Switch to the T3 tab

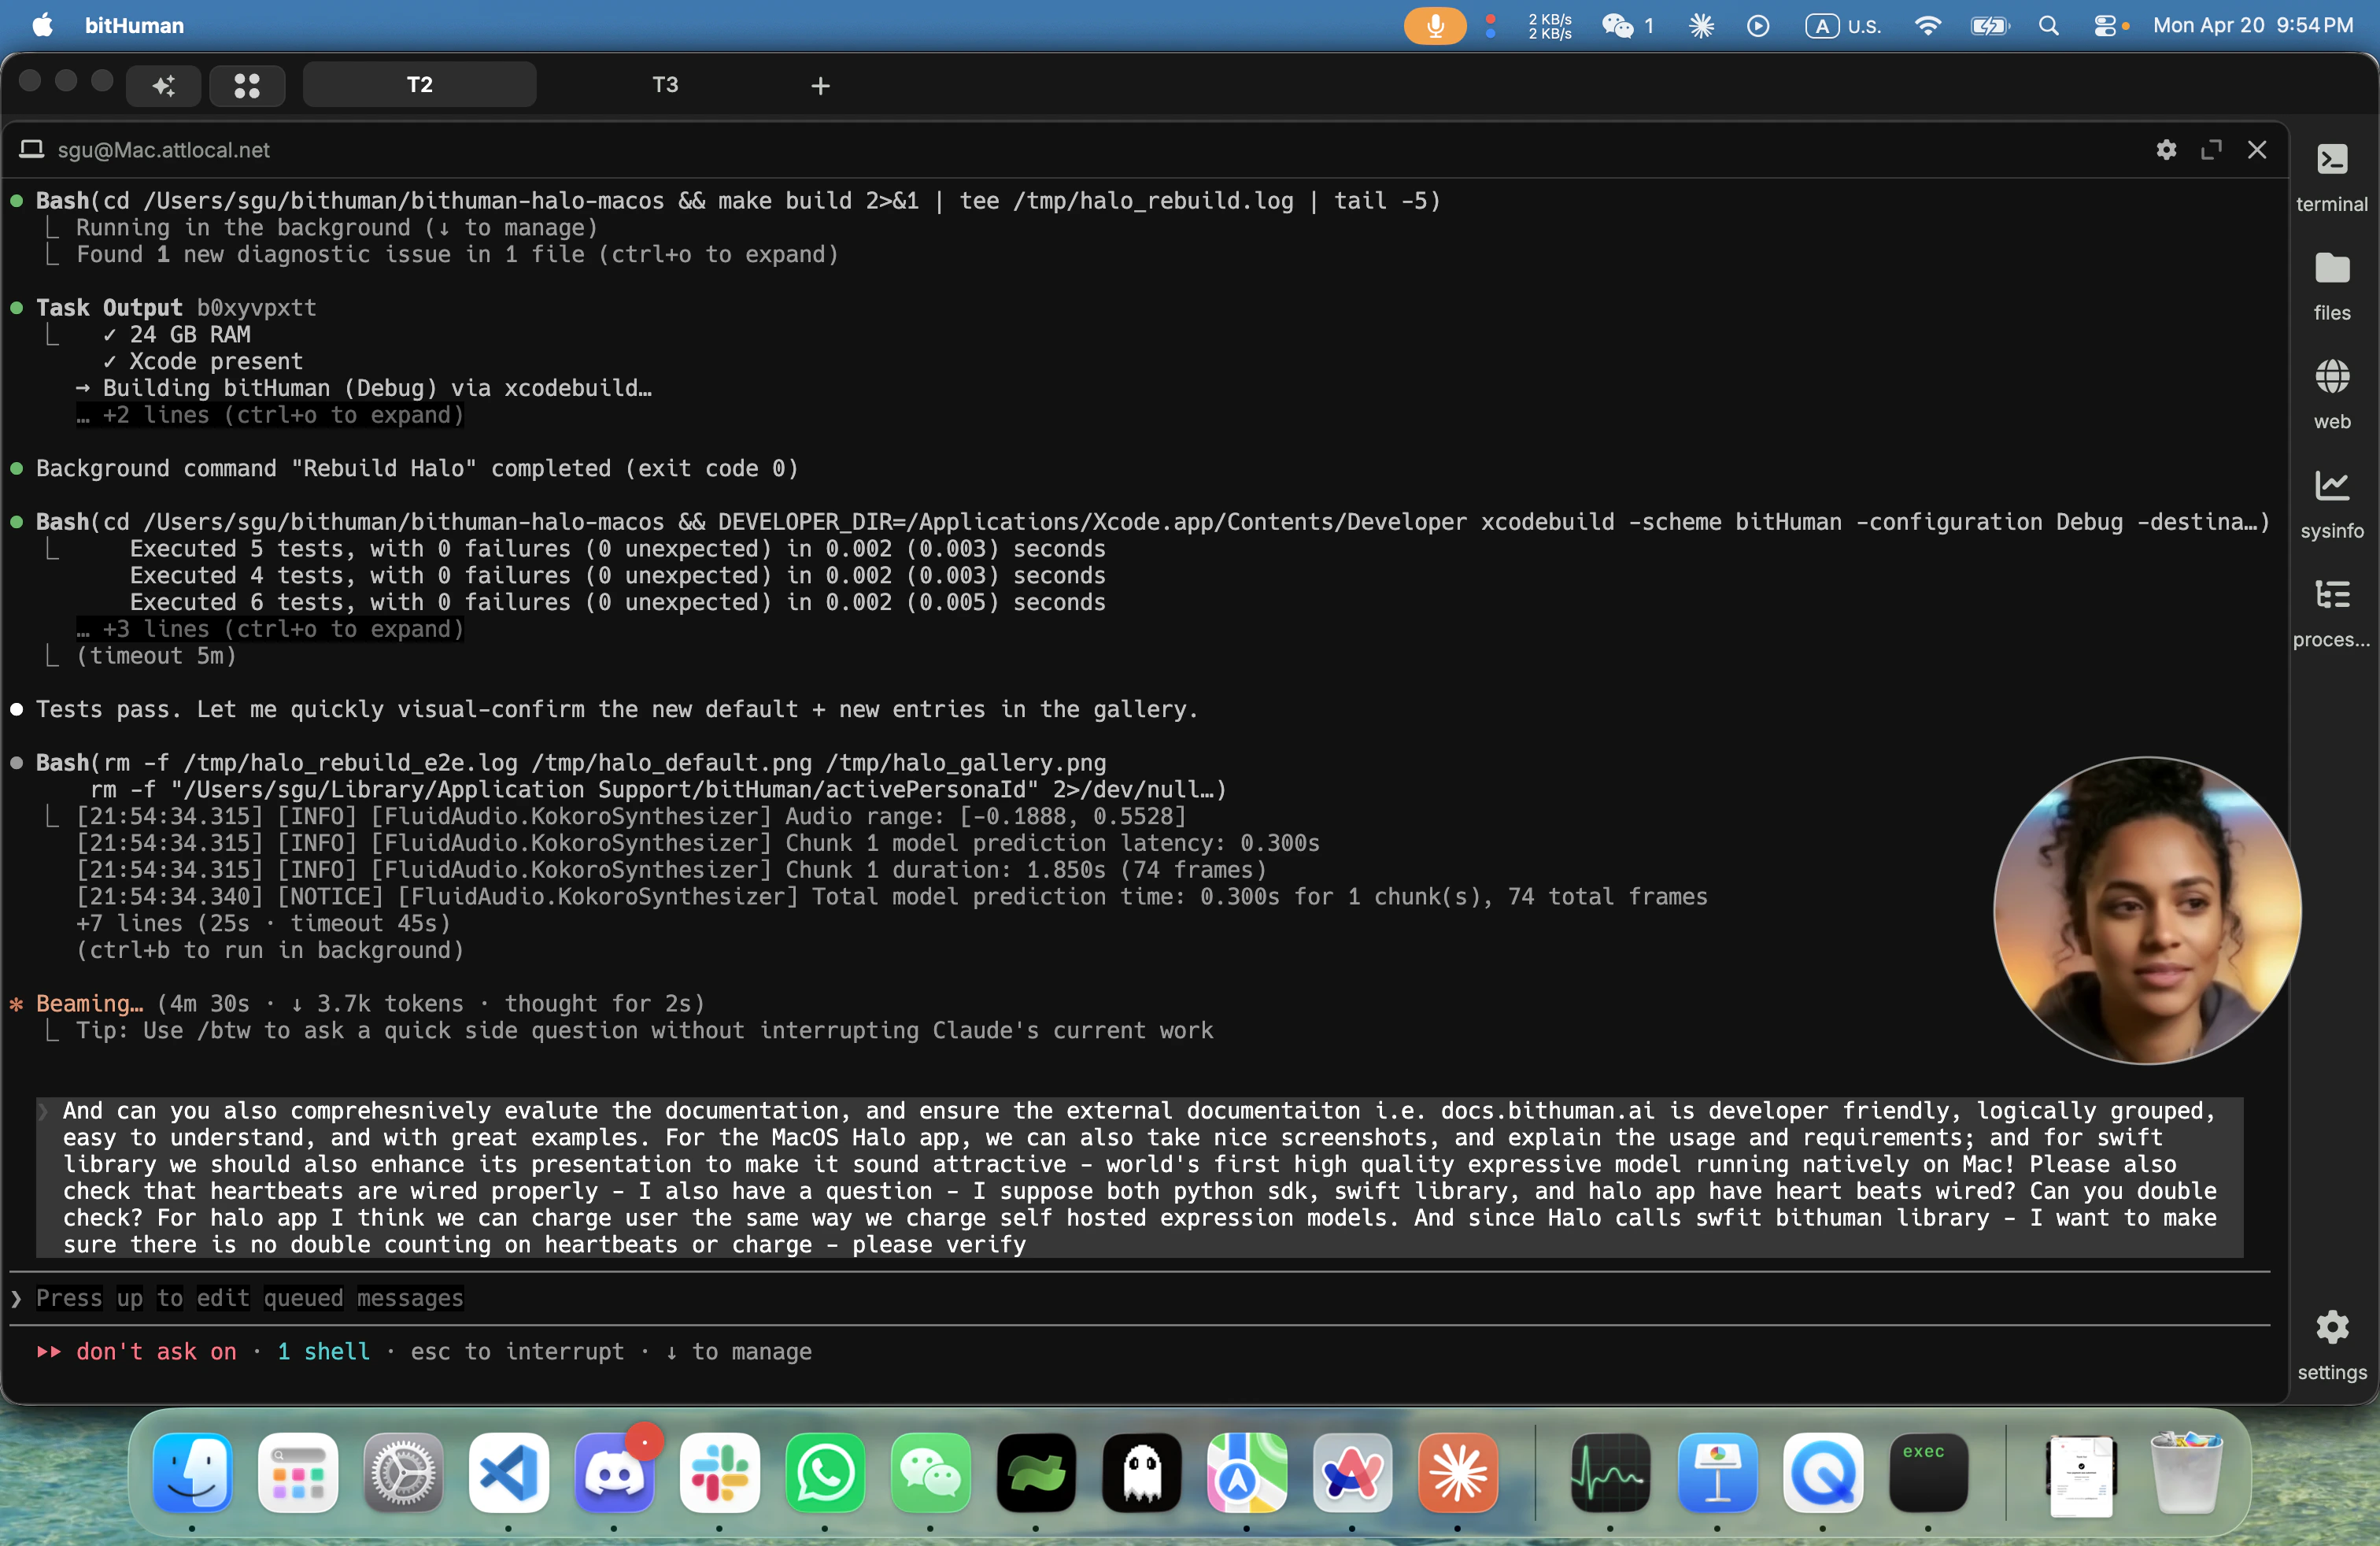[664, 85]
